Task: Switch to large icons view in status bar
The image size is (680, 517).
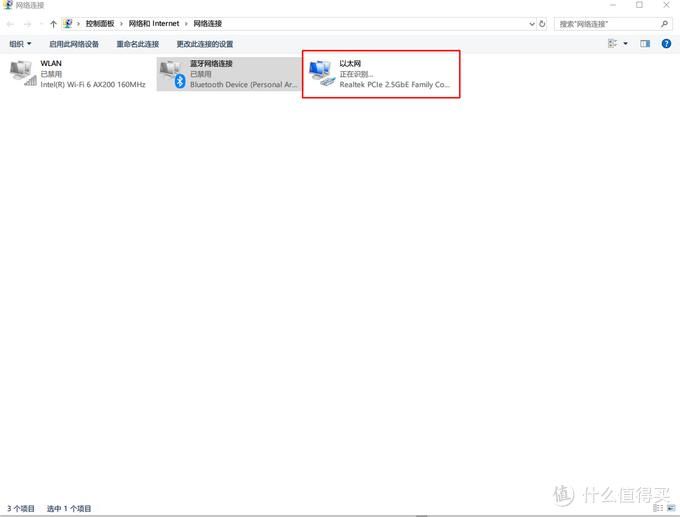Action: 671,508
